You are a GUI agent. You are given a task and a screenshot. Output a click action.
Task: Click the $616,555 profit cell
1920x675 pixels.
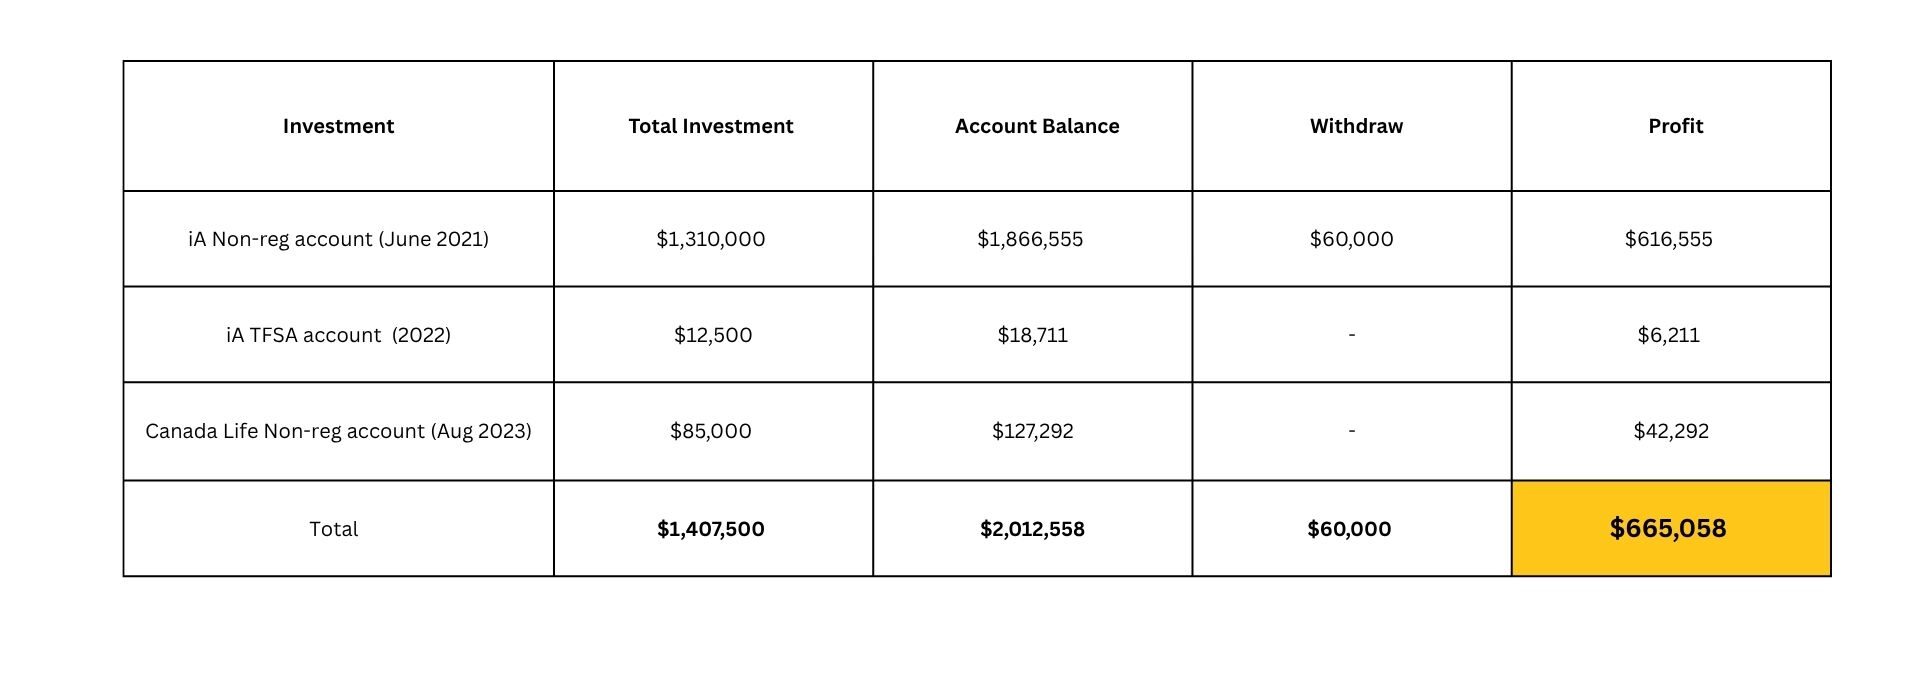coord(1668,239)
